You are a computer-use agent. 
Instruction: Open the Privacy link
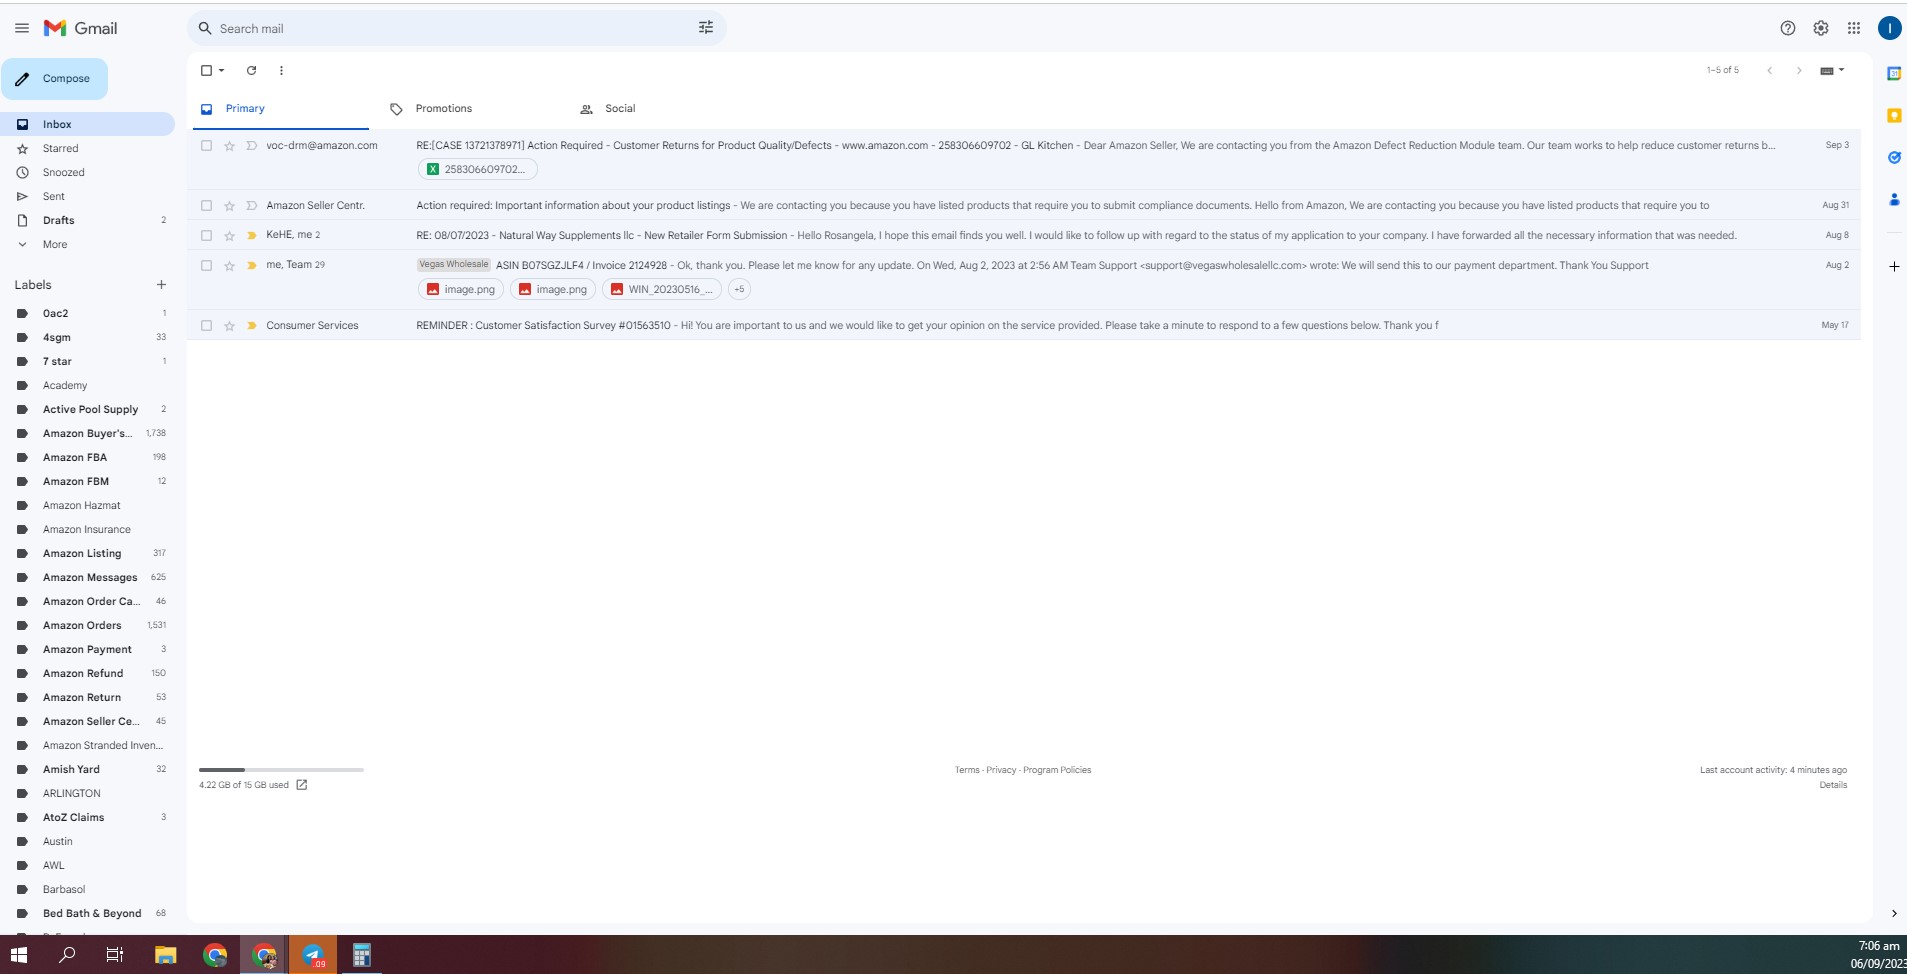[x=1001, y=770]
